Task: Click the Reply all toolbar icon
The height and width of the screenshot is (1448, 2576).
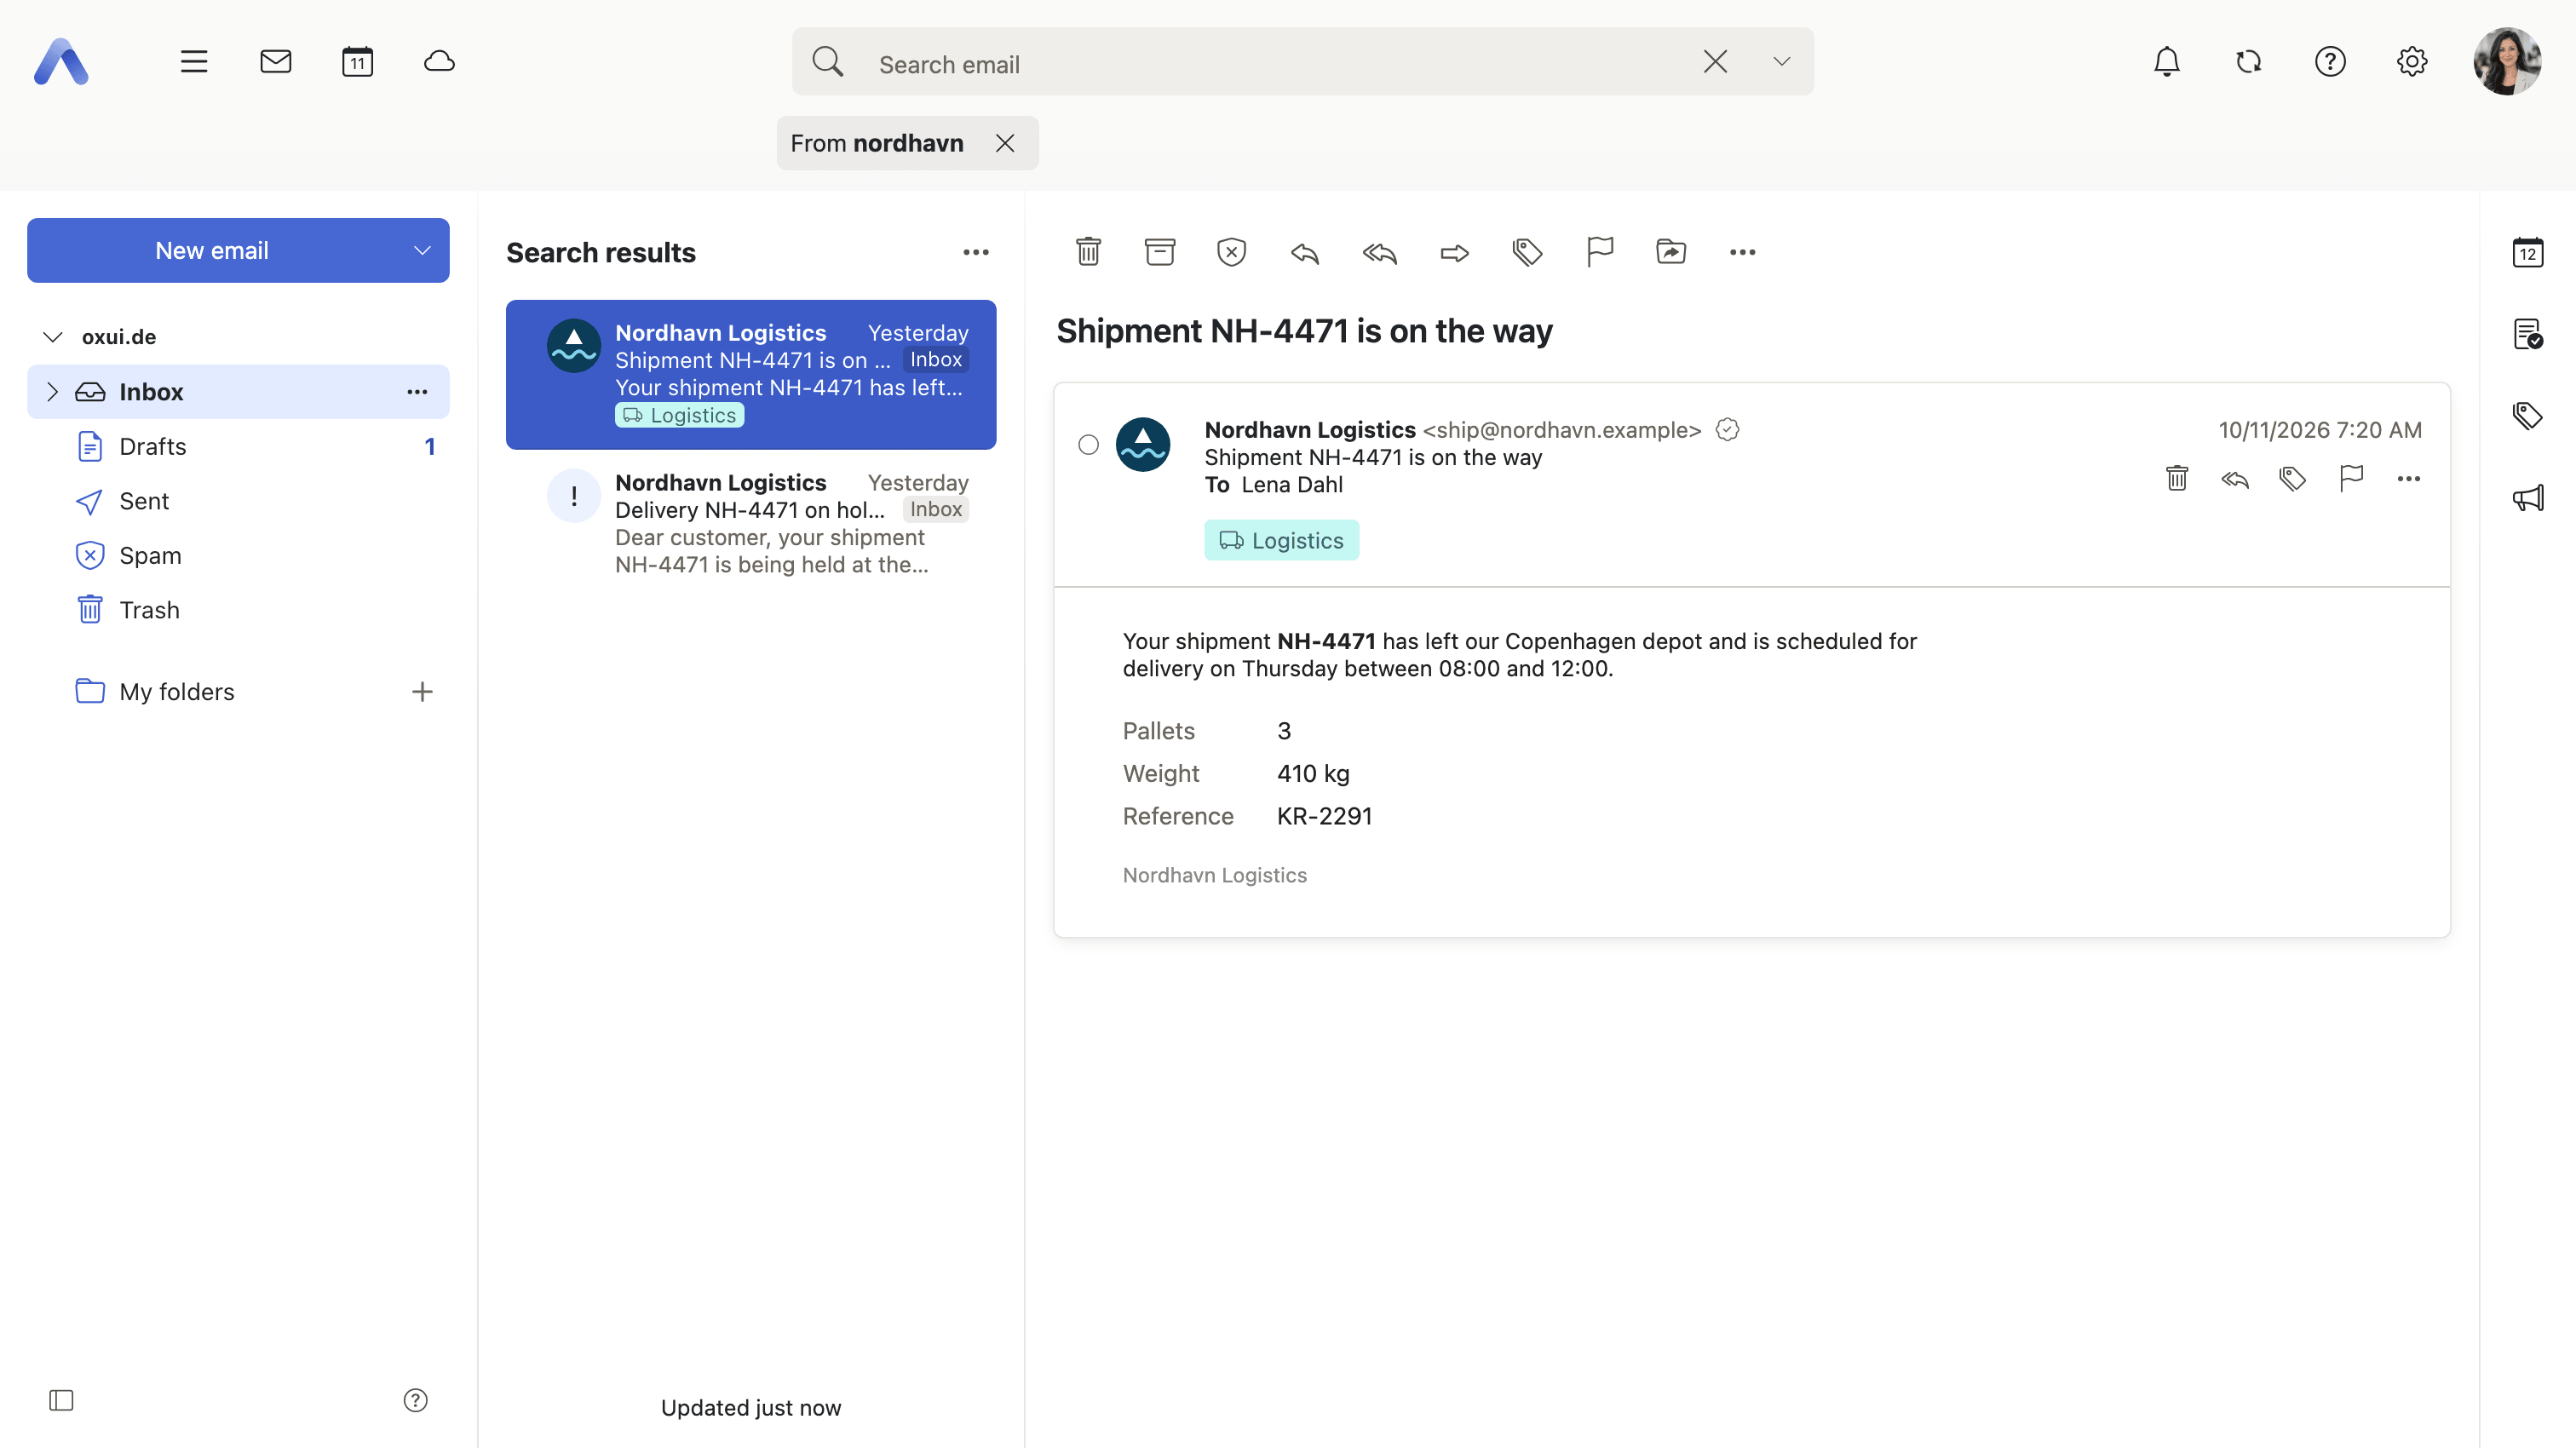Action: (1379, 252)
